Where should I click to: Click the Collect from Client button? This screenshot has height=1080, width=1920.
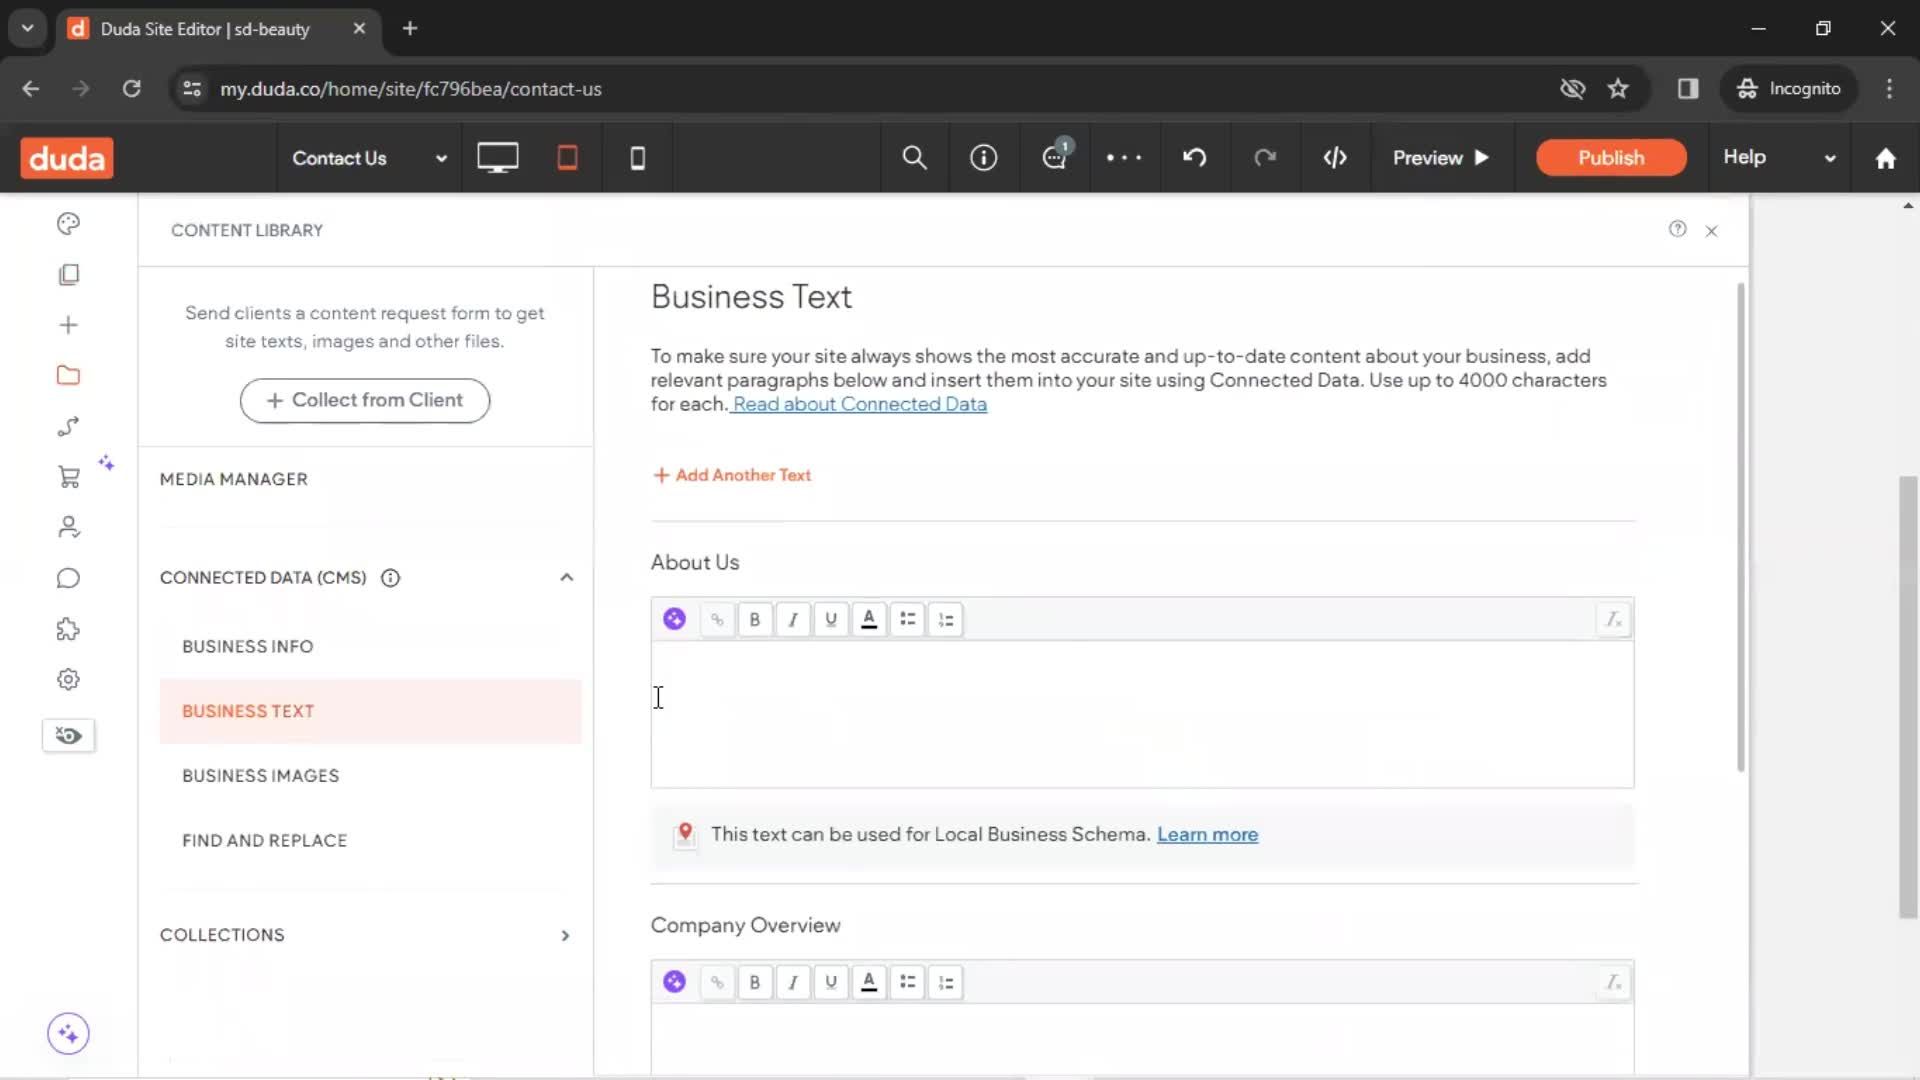click(x=365, y=400)
